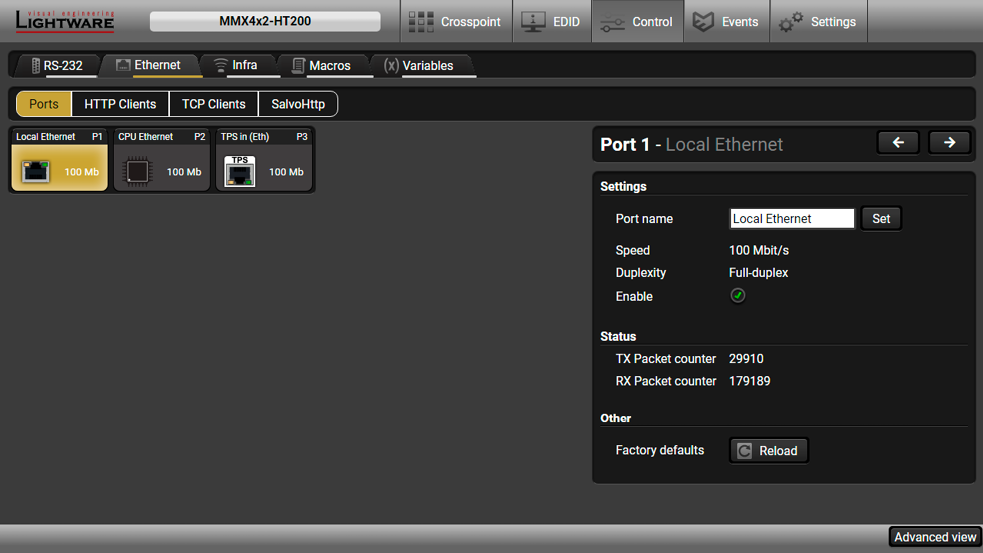This screenshot has height=553, width=983.
Task: Click the Ethernet subtab port icon
Action: 123,65
